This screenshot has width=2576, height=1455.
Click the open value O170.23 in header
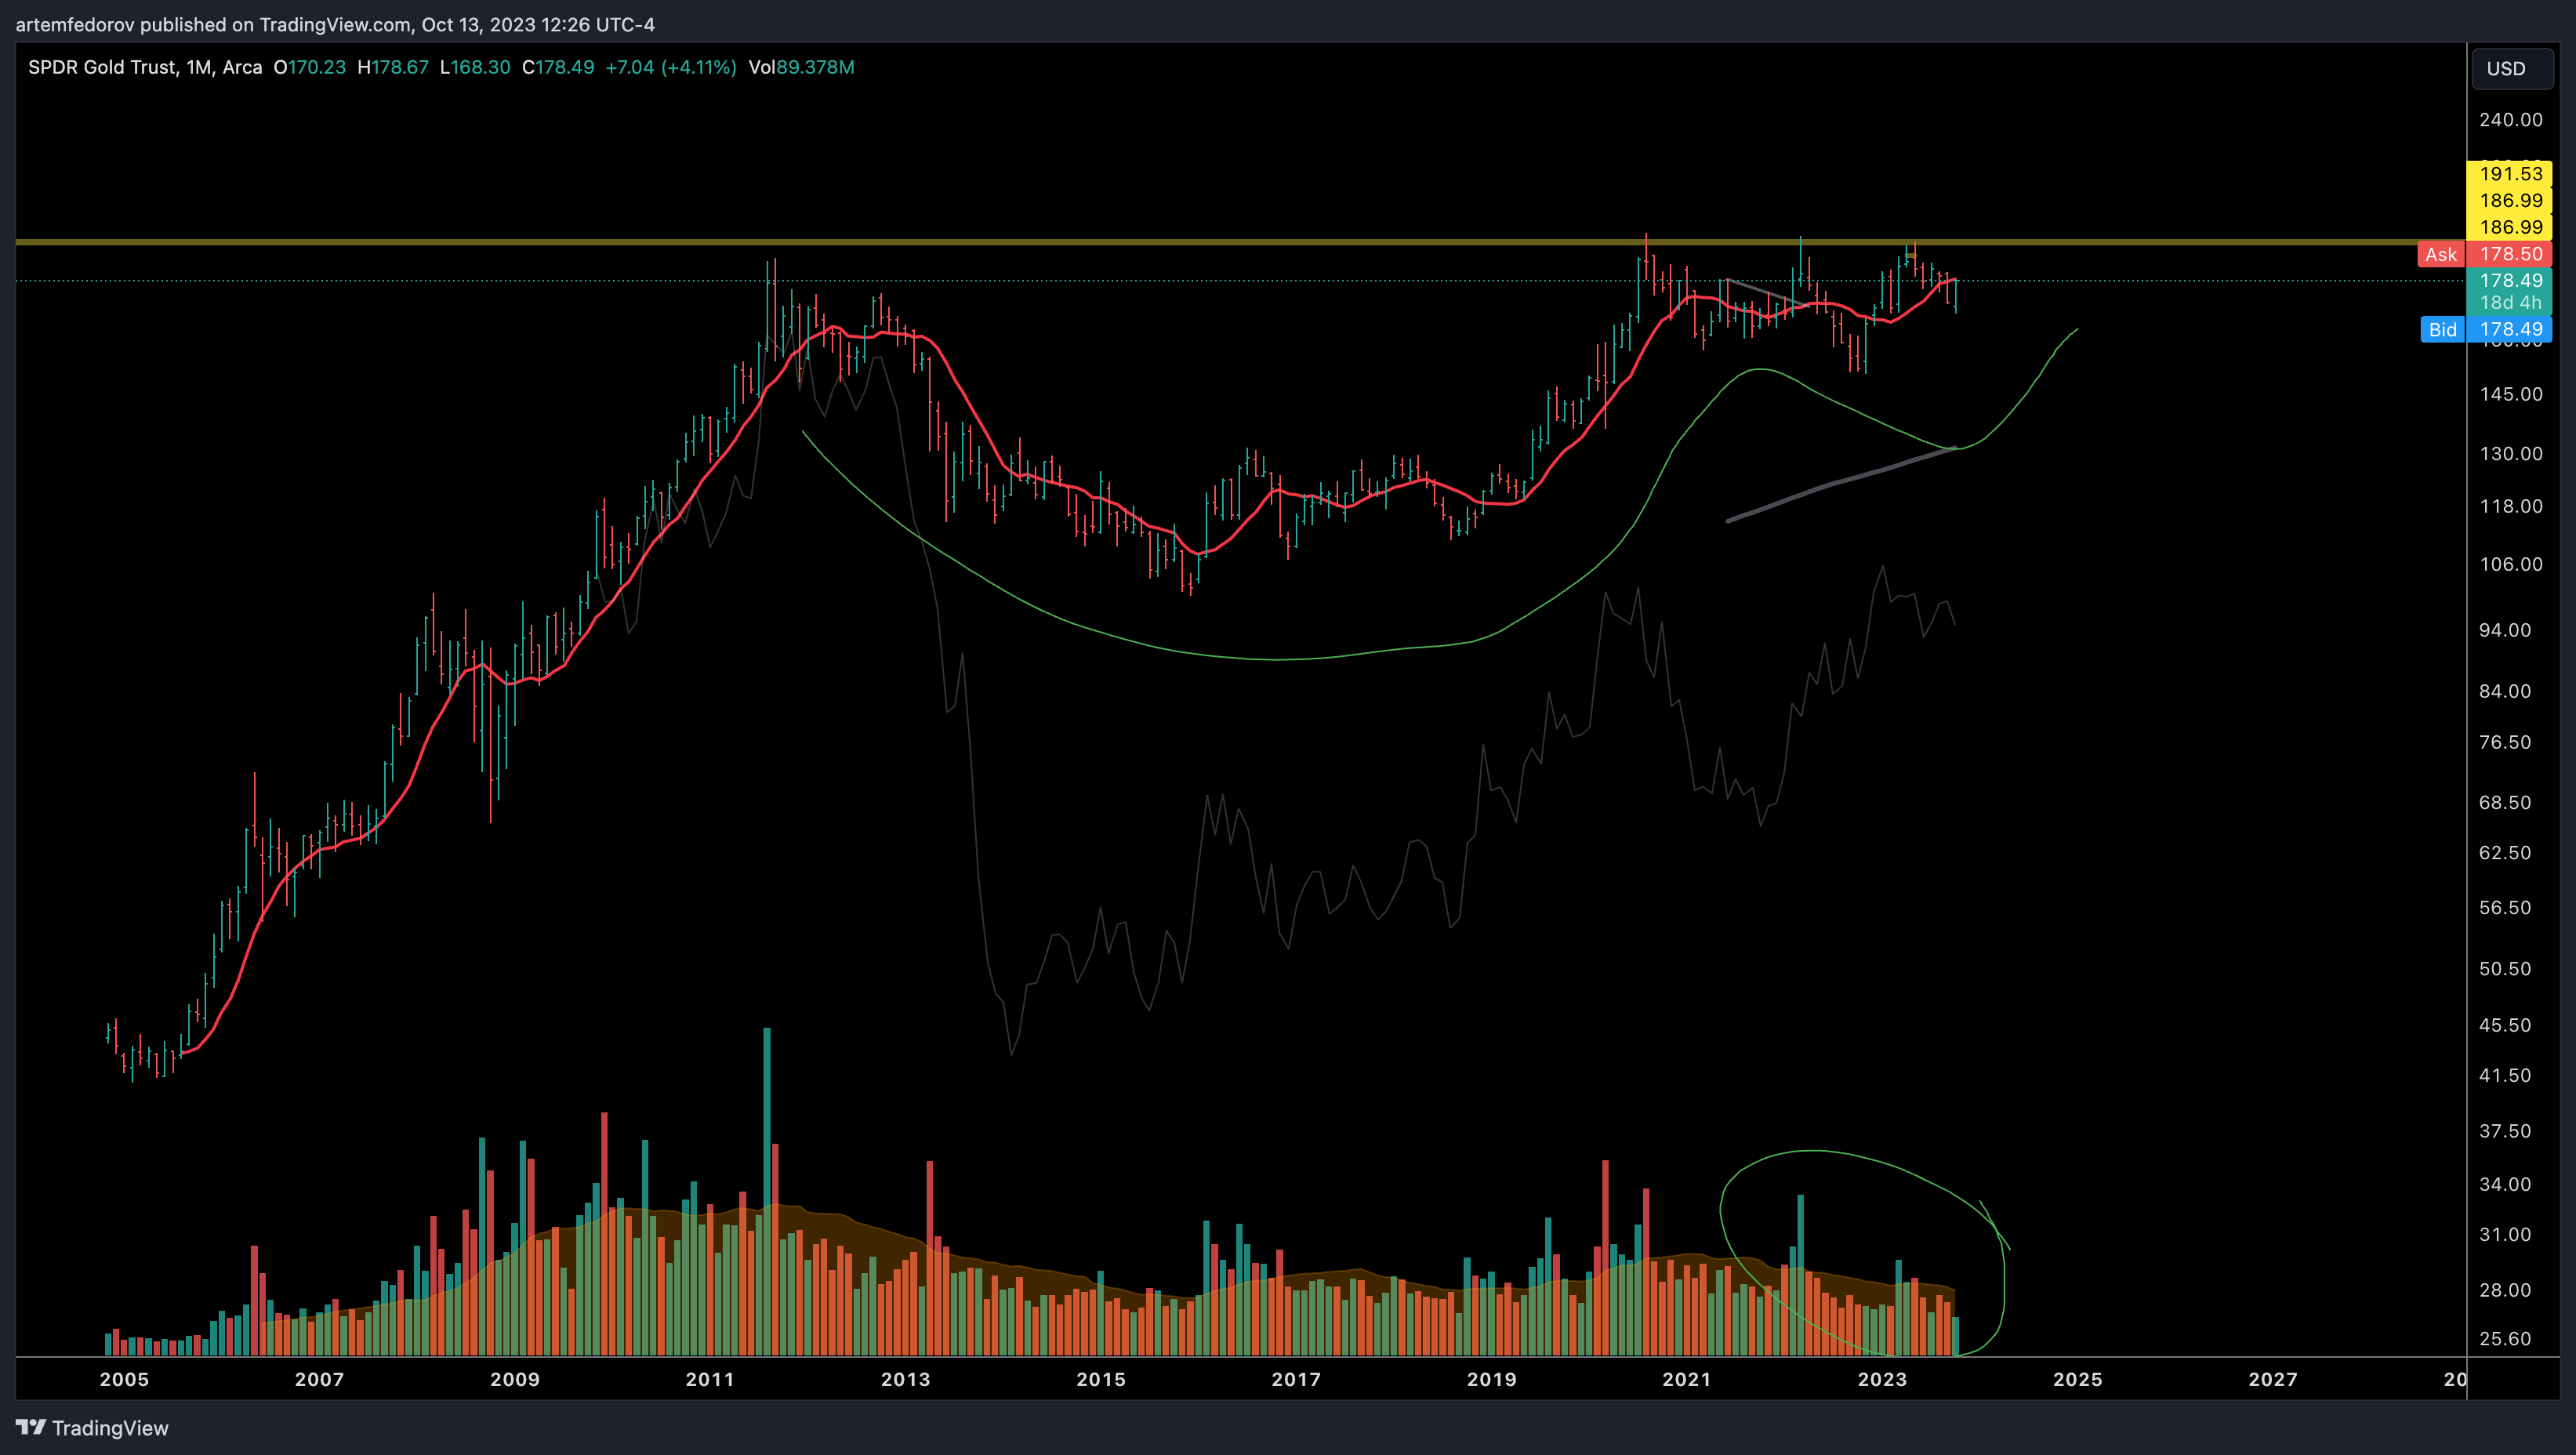[310, 67]
